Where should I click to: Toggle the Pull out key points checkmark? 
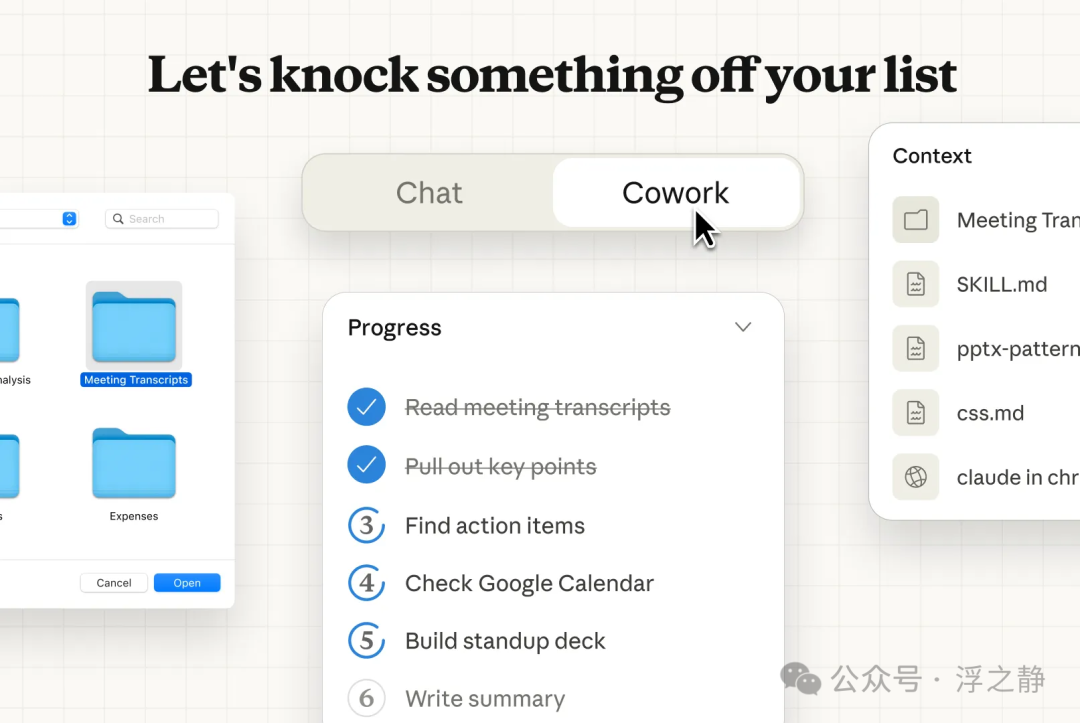tap(366, 466)
